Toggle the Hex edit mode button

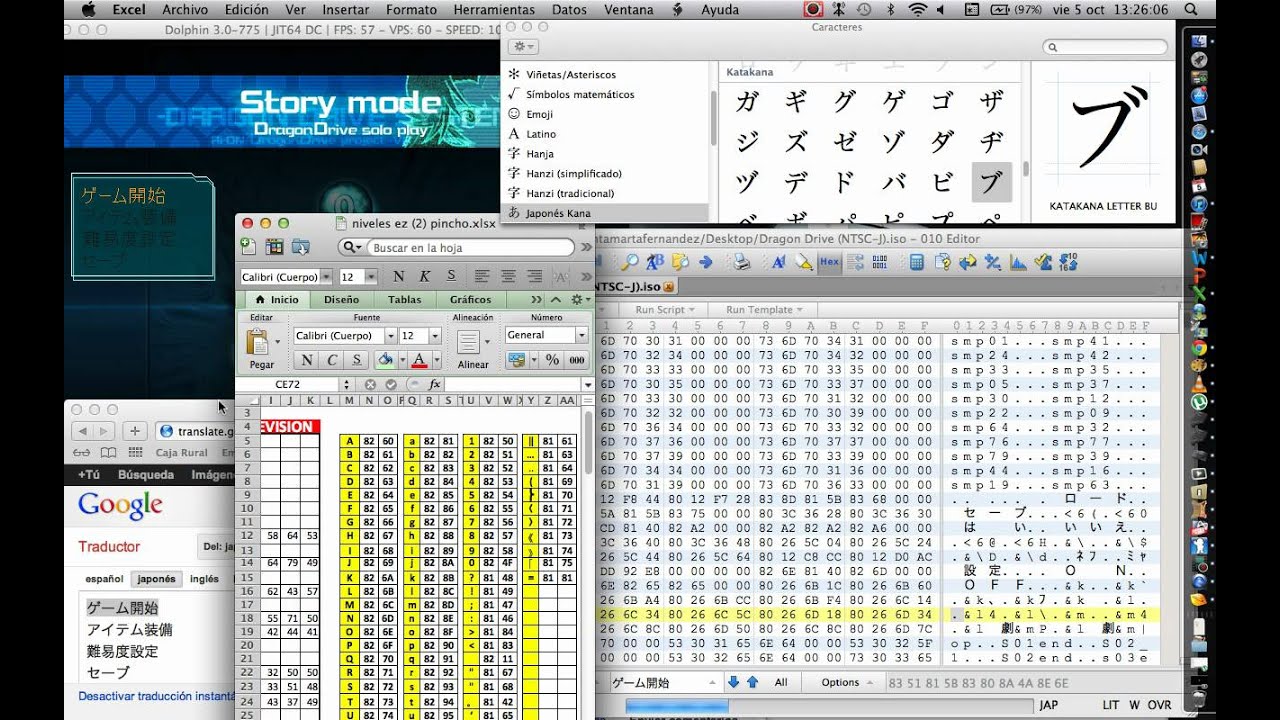coord(830,262)
